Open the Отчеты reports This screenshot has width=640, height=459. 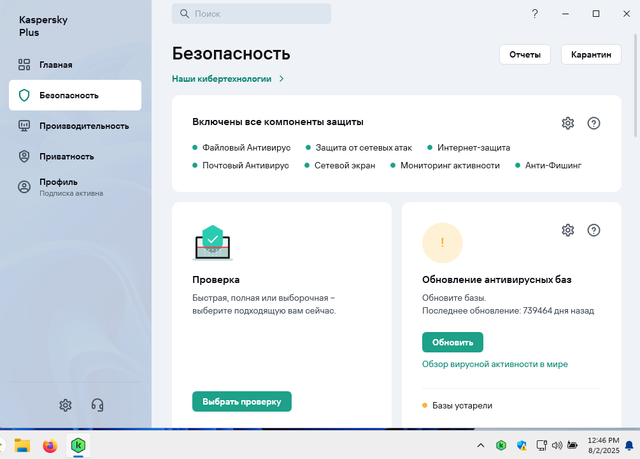click(x=525, y=55)
